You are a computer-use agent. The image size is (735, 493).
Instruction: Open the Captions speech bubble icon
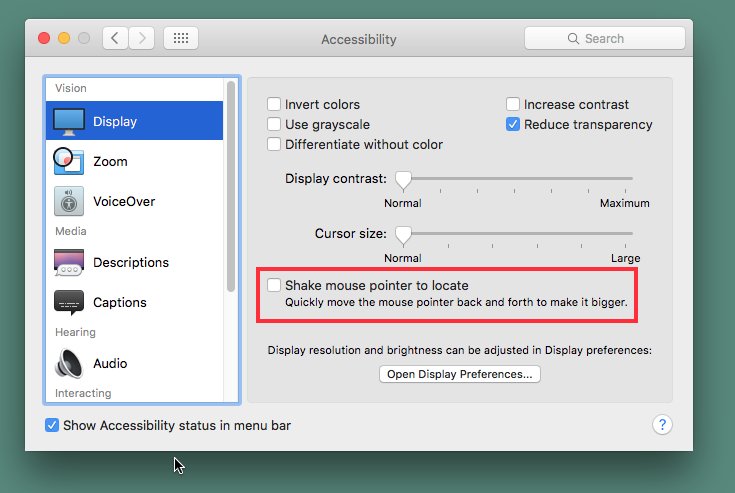(69, 302)
